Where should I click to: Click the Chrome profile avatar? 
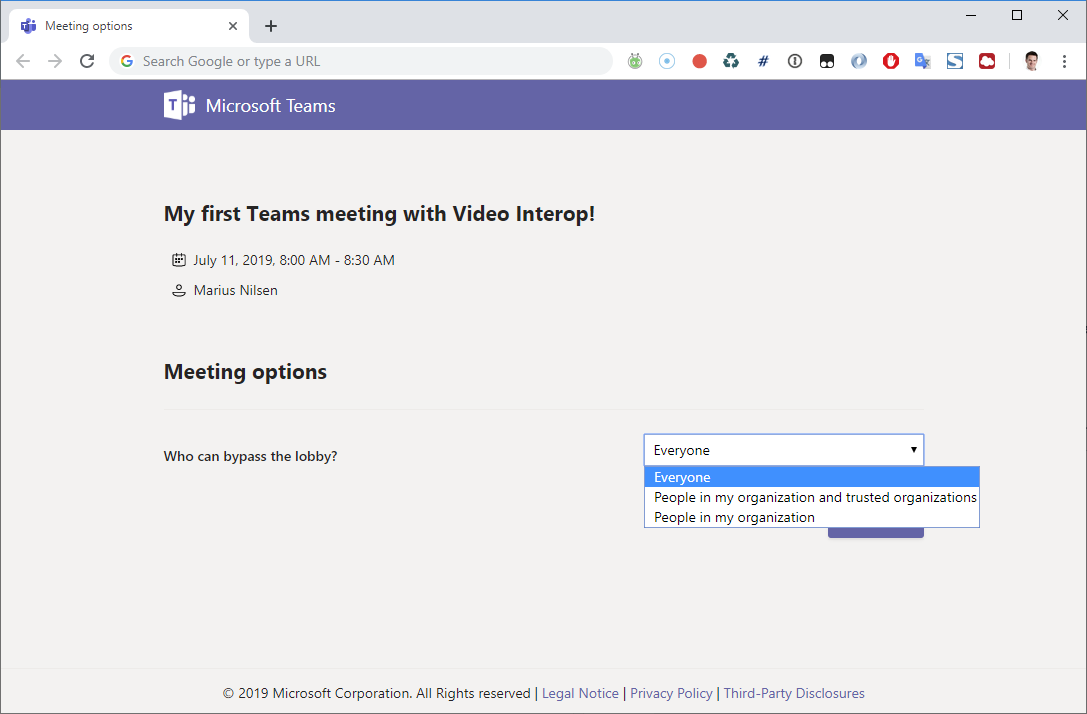1031,61
